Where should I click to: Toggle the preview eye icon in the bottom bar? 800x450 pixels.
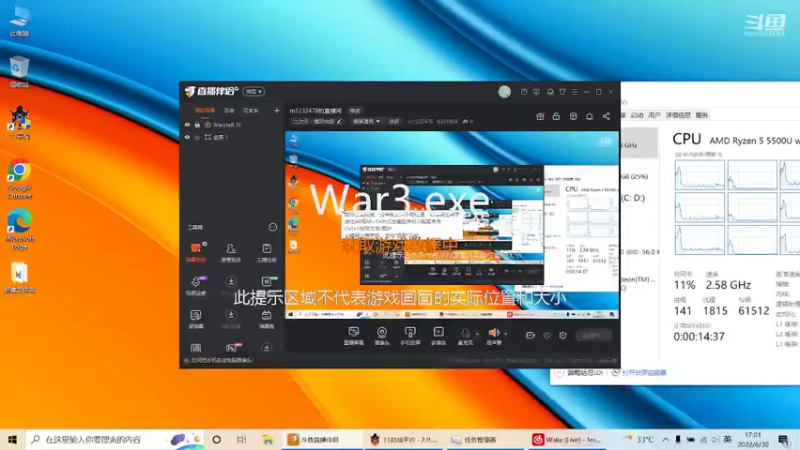coord(546,335)
